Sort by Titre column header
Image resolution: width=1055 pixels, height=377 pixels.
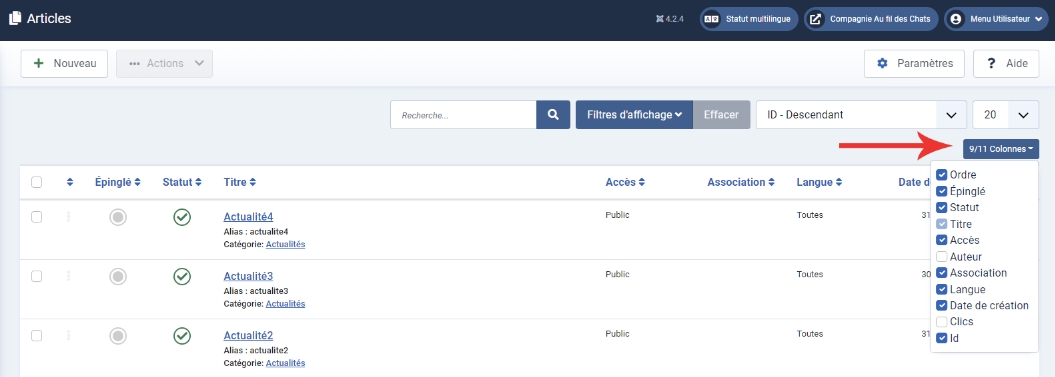click(240, 182)
